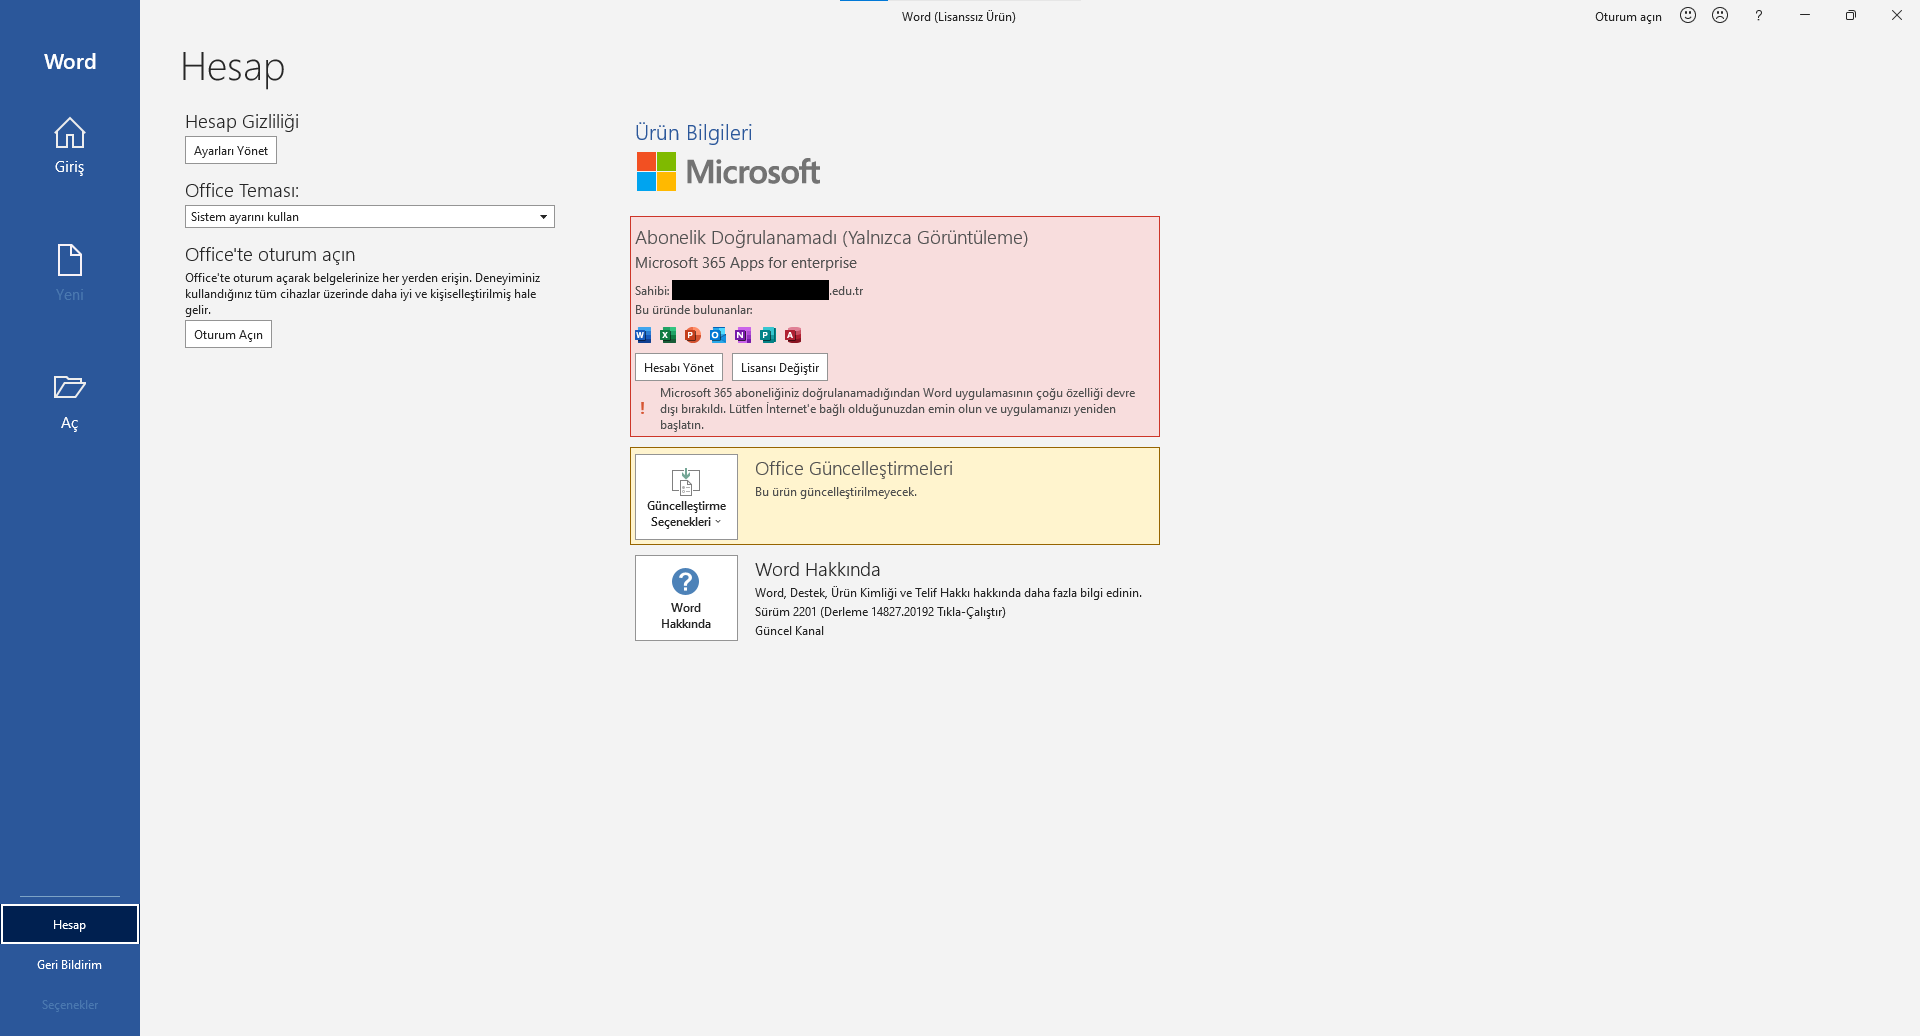
Task: Click the Ürün Bilgileri heading
Action: coord(693,133)
